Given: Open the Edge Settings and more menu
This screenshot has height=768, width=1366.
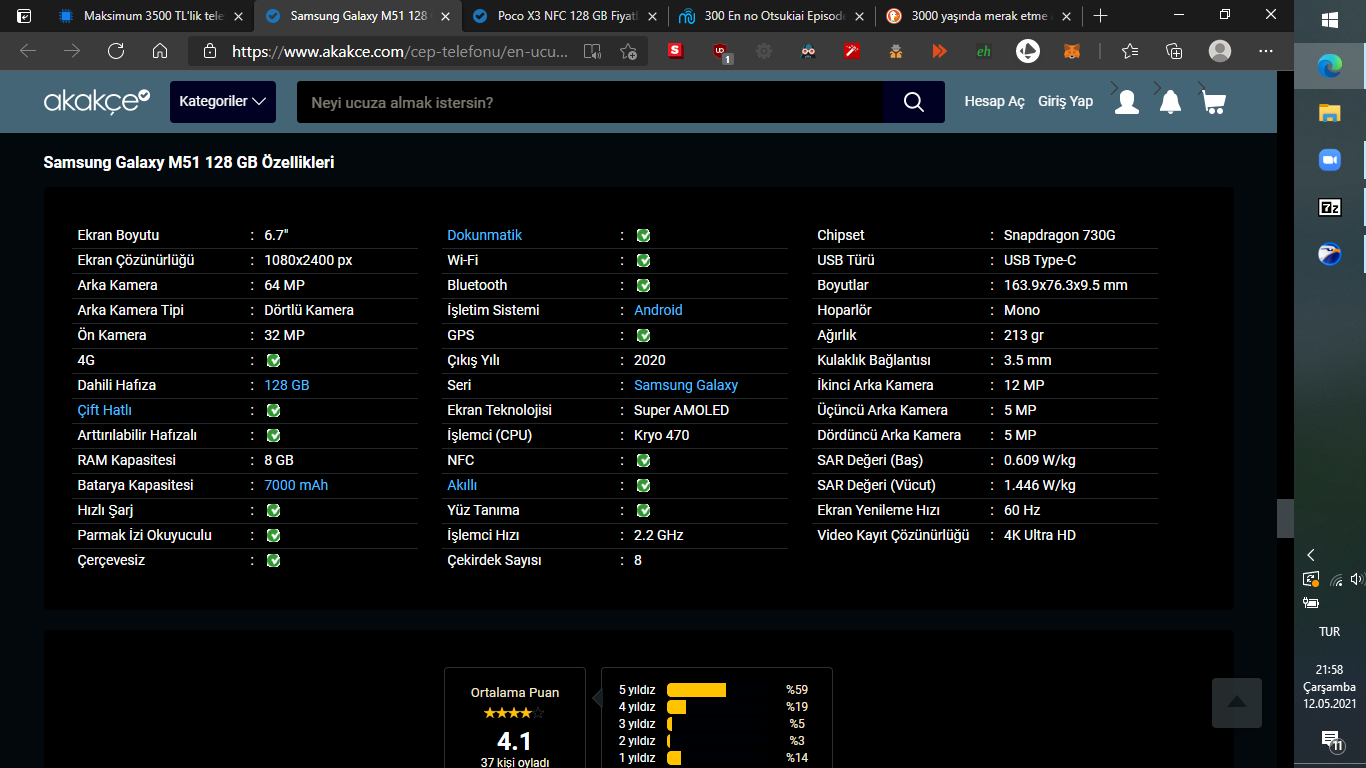Looking at the screenshot, I should pyautogui.click(x=1265, y=51).
